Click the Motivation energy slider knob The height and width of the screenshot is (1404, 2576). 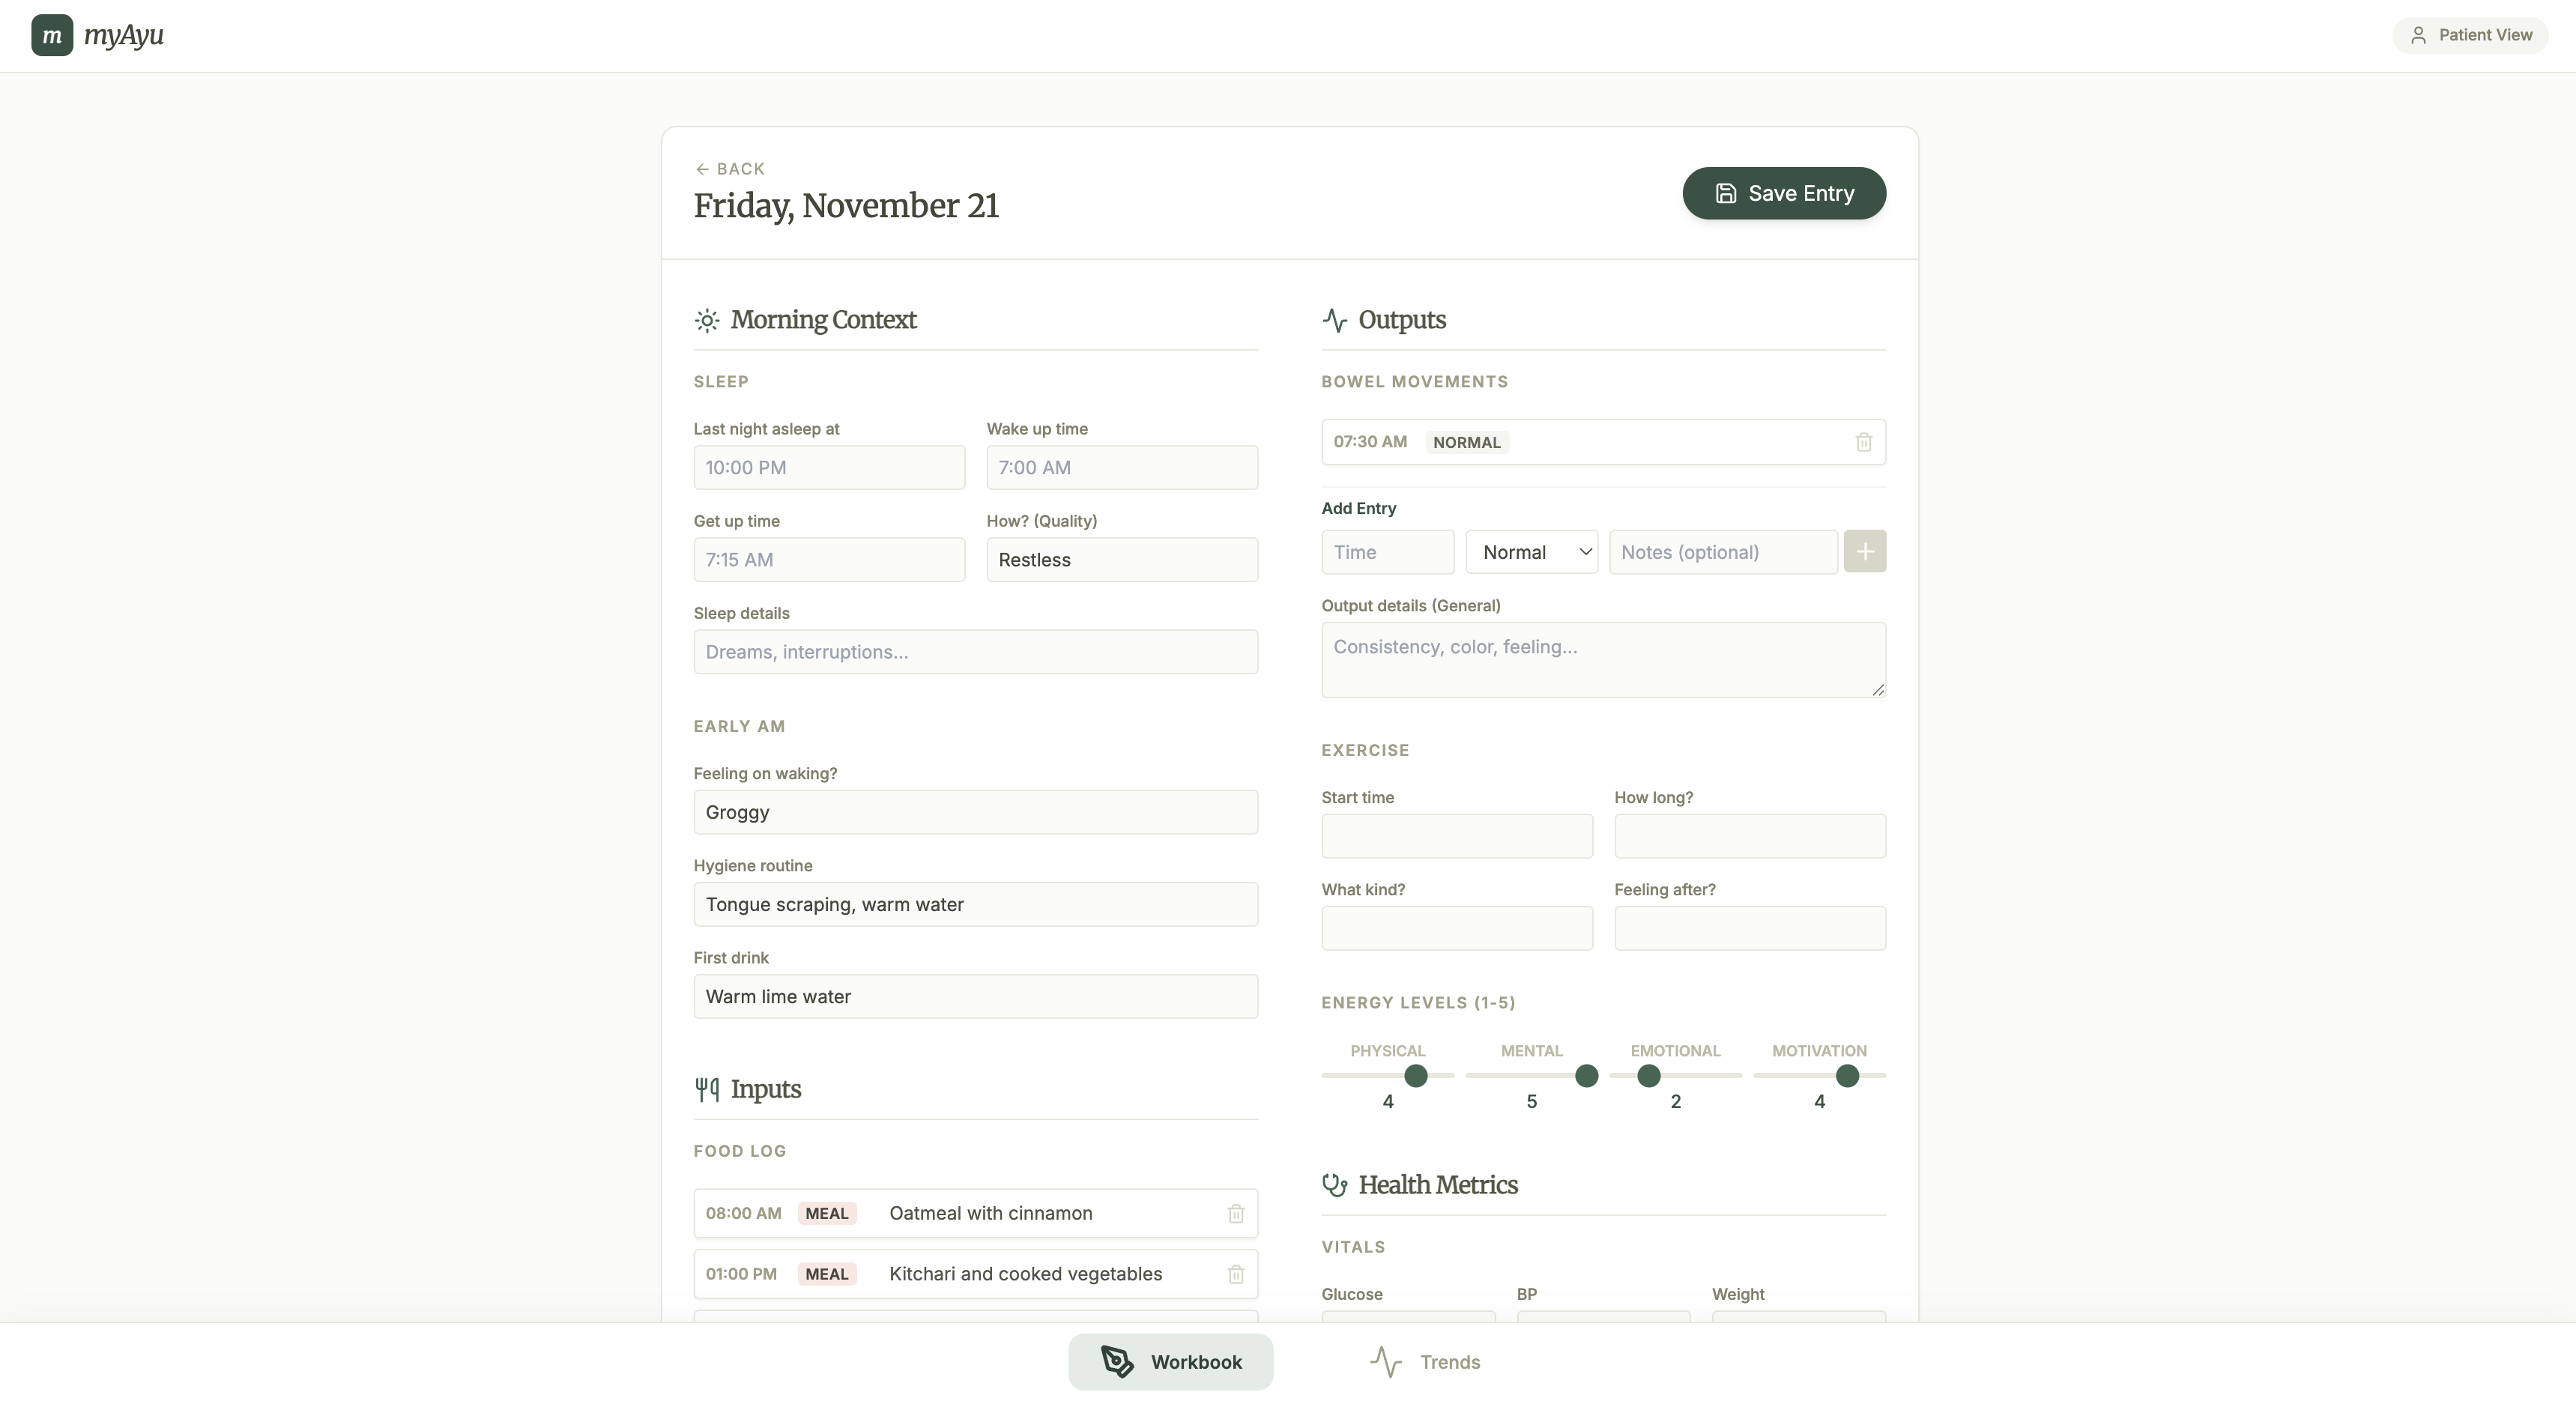click(x=1847, y=1076)
